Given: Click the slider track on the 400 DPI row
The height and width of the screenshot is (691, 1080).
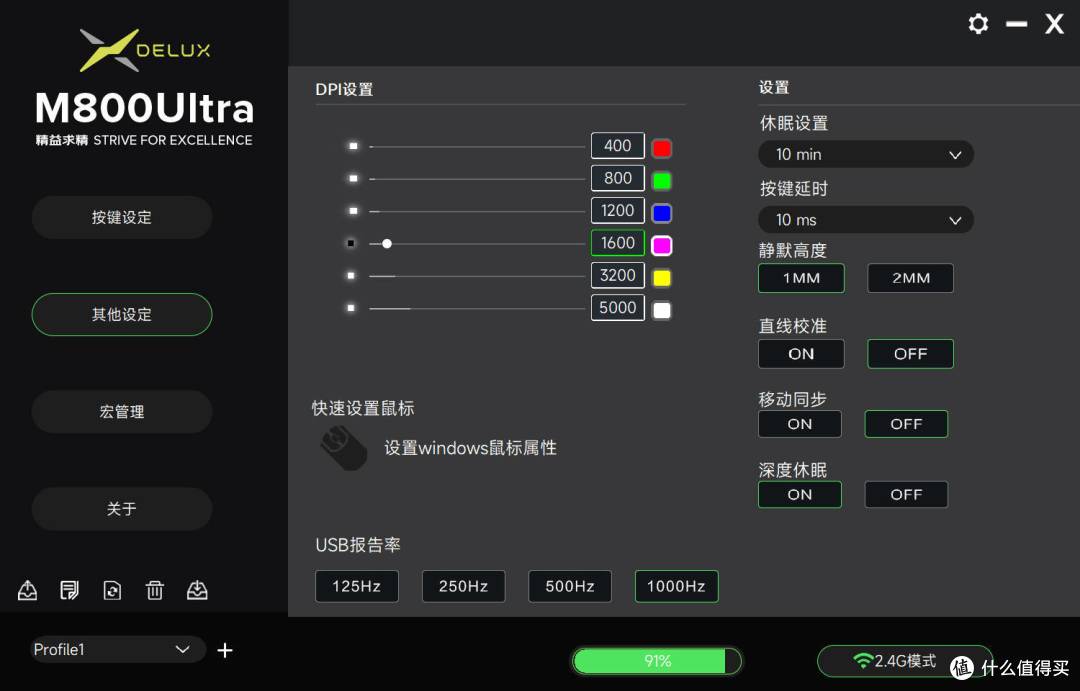Looking at the screenshot, I should coord(477,147).
